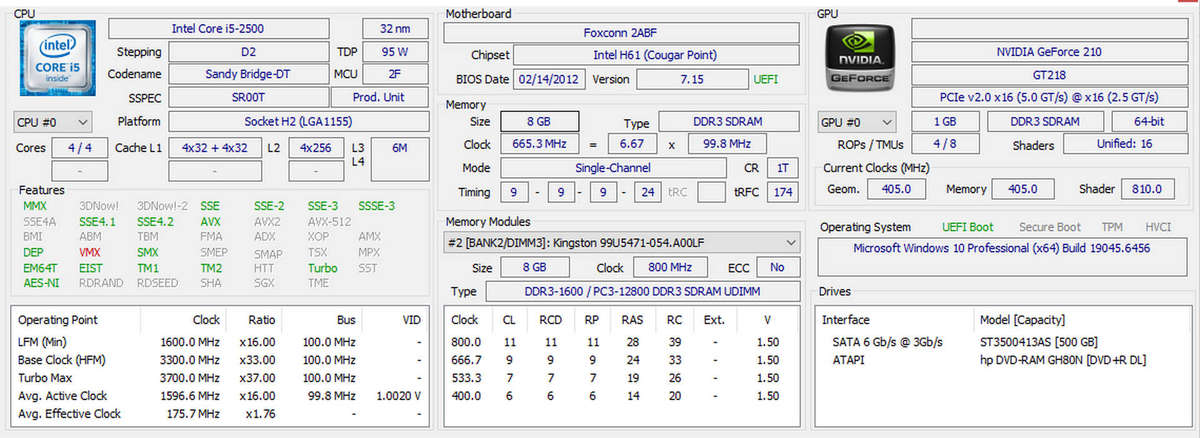This screenshot has width=1200, height=438.
Task: Select the Intel Core i5-2500 name field
Action: pyautogui.click(x=218, y=28)
